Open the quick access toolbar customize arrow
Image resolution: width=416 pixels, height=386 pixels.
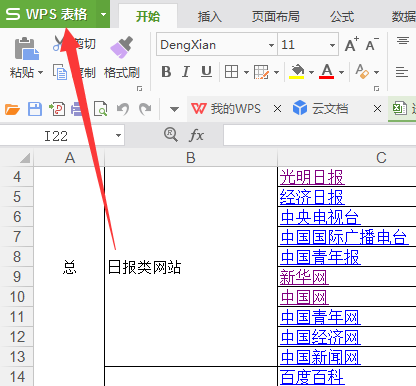pos(174,109)
